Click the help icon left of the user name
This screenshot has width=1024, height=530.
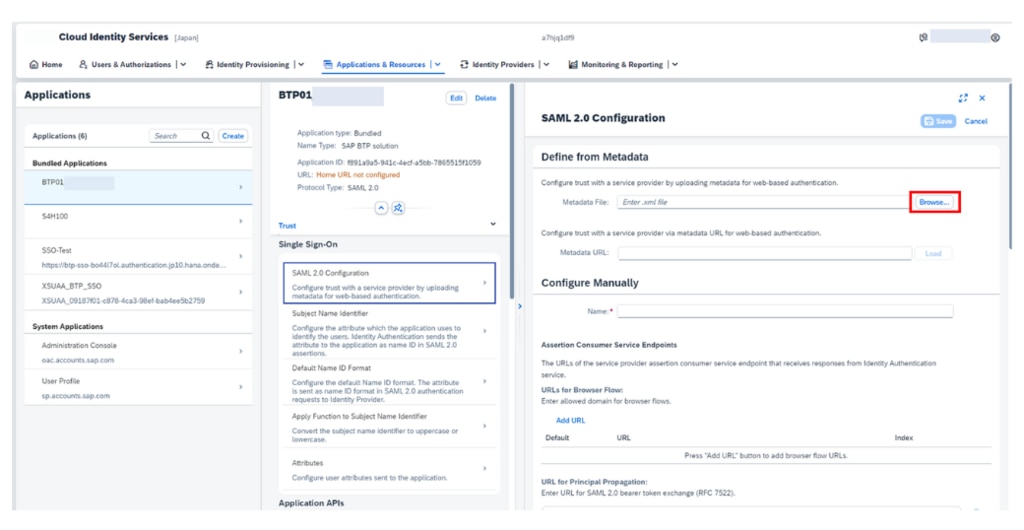(x=922, y=38)
